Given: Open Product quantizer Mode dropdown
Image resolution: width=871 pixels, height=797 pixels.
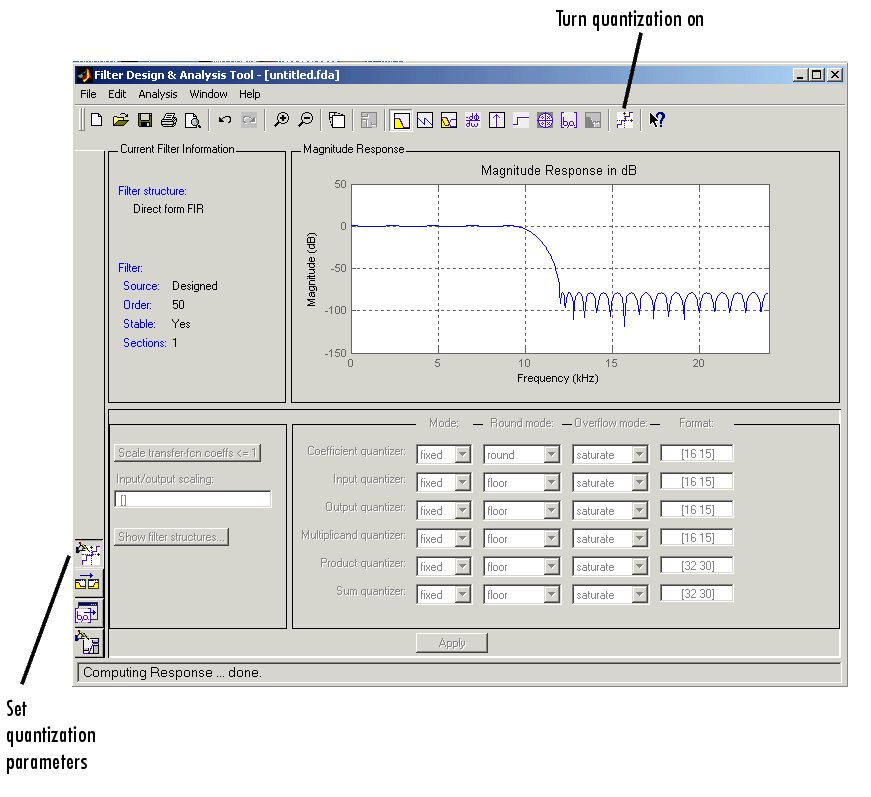Looking at the screenshot, I should coord(444,566).
